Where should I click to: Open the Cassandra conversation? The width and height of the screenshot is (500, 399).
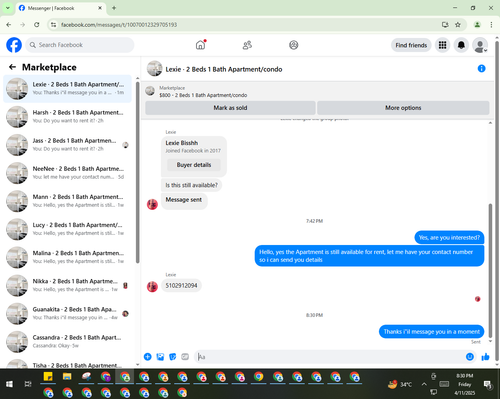click(67, 342)
